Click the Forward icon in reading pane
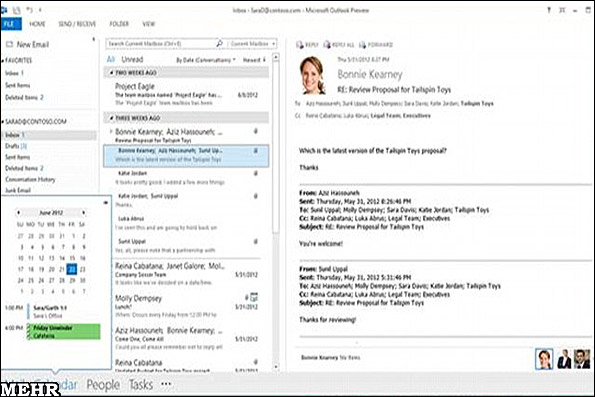 coord(362,45)
